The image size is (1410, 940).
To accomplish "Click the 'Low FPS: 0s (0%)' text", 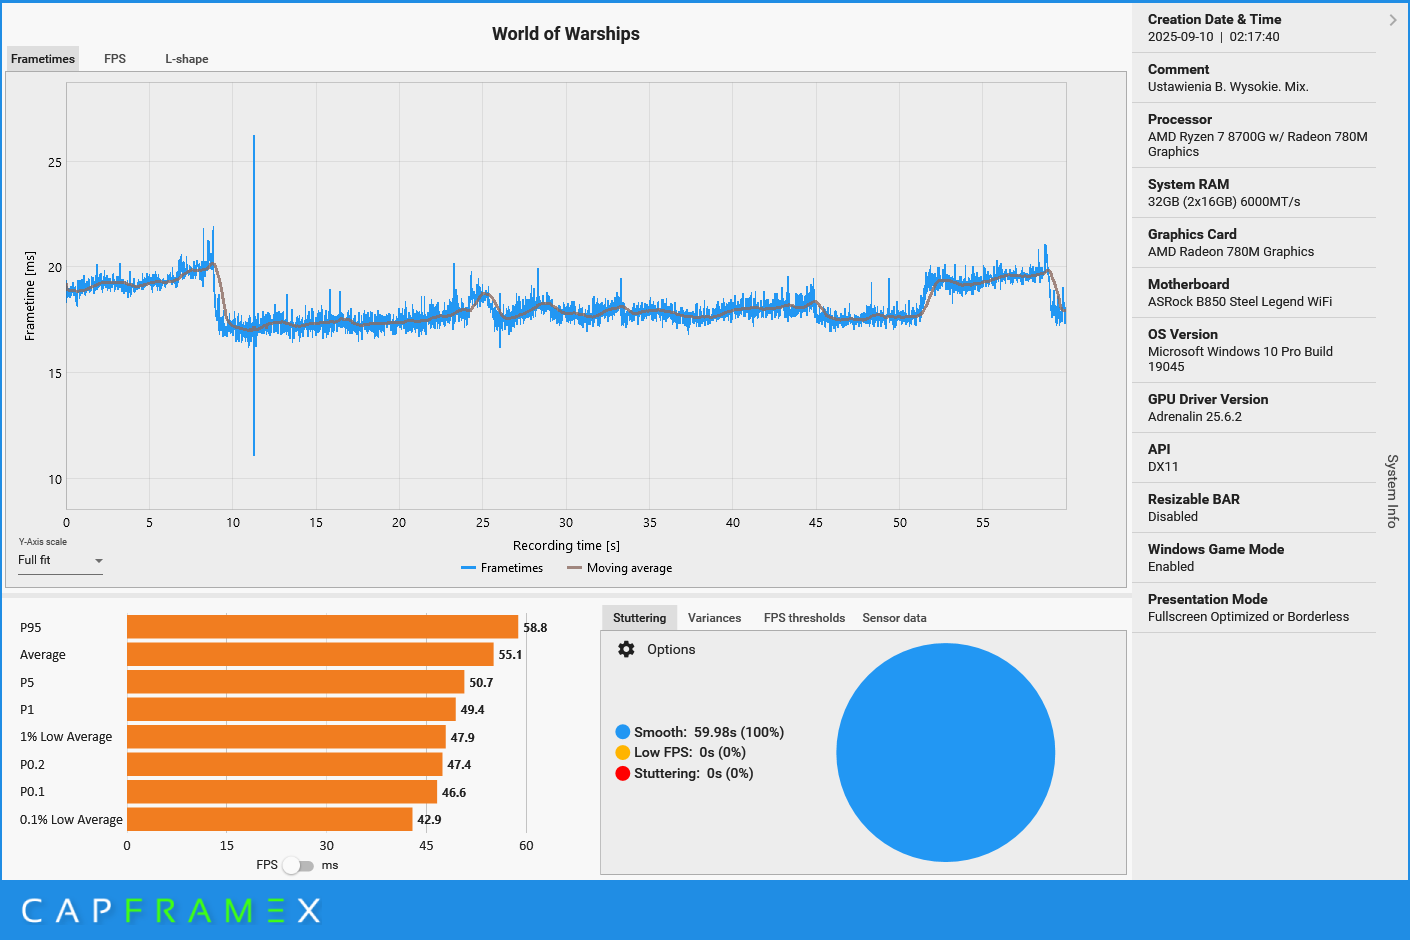I will (690, 752).
